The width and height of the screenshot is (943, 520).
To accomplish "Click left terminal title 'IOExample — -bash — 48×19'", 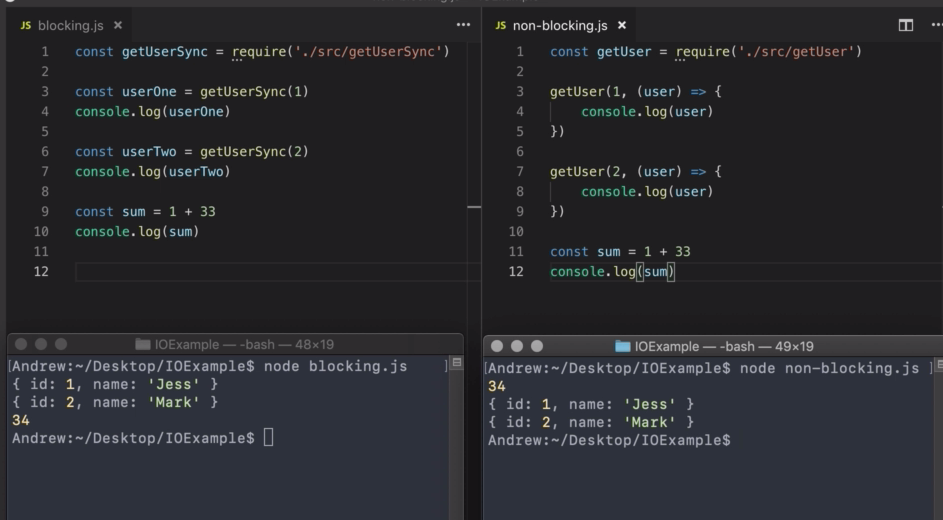I will click(x=244, y=344).
